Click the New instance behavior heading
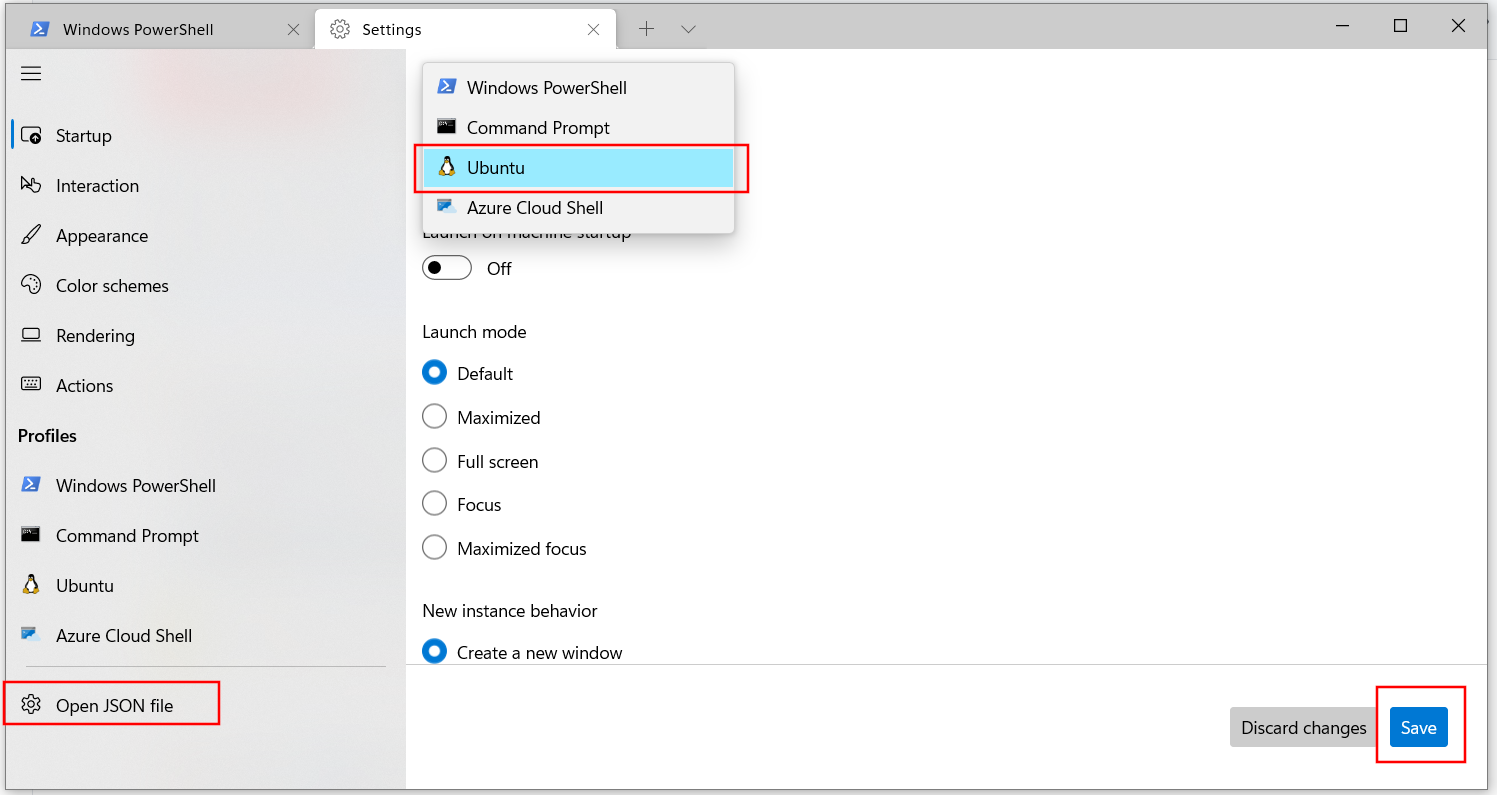This screenshot has height=795, width=1497. point(510,610)
